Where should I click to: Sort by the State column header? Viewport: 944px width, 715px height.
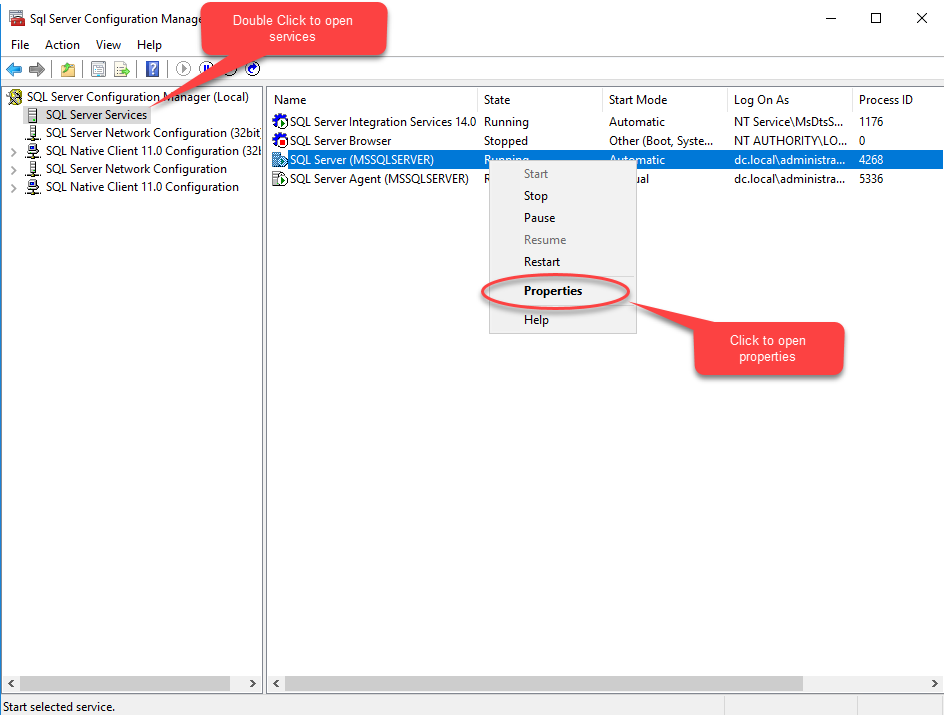click(x=539, y=100)
